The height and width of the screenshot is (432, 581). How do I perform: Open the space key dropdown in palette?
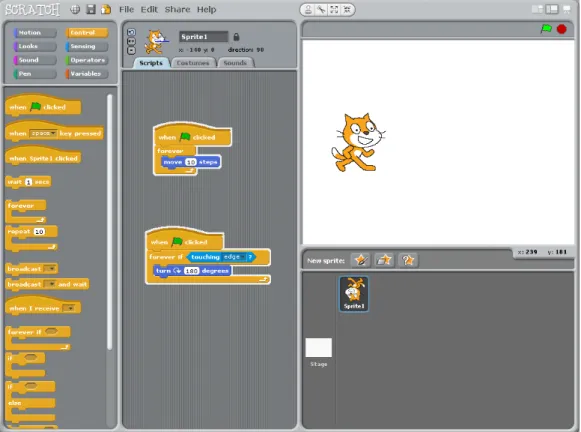tap(43, 133)
